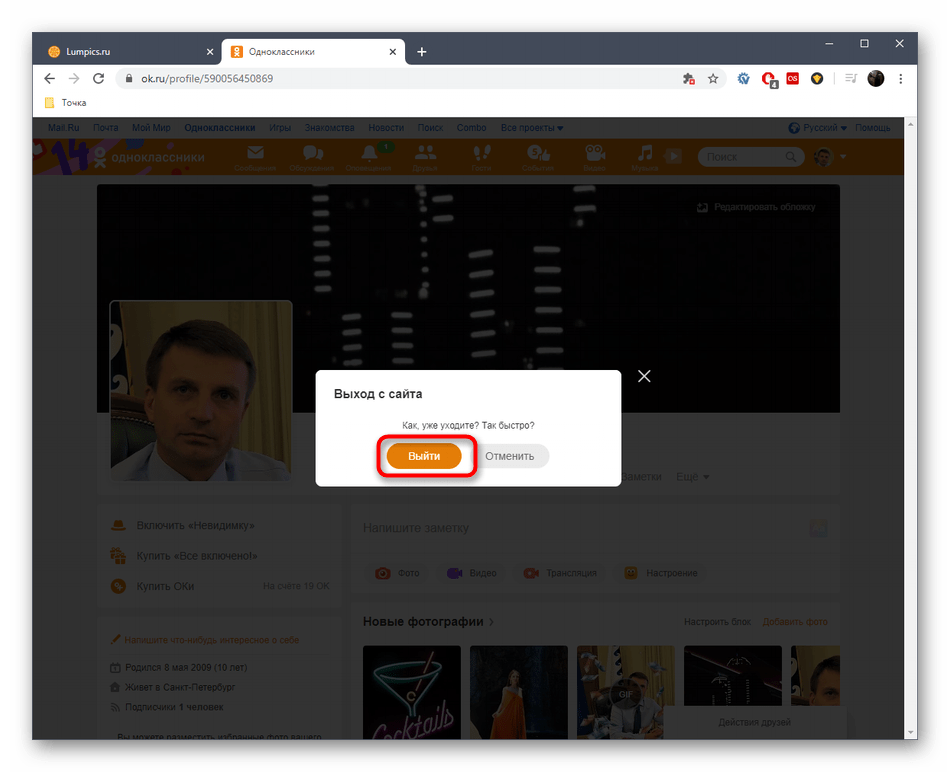Open the Музыка music note icon
Image resolution: width=950 pixels, height=772 pixels.
pos(643,153)
